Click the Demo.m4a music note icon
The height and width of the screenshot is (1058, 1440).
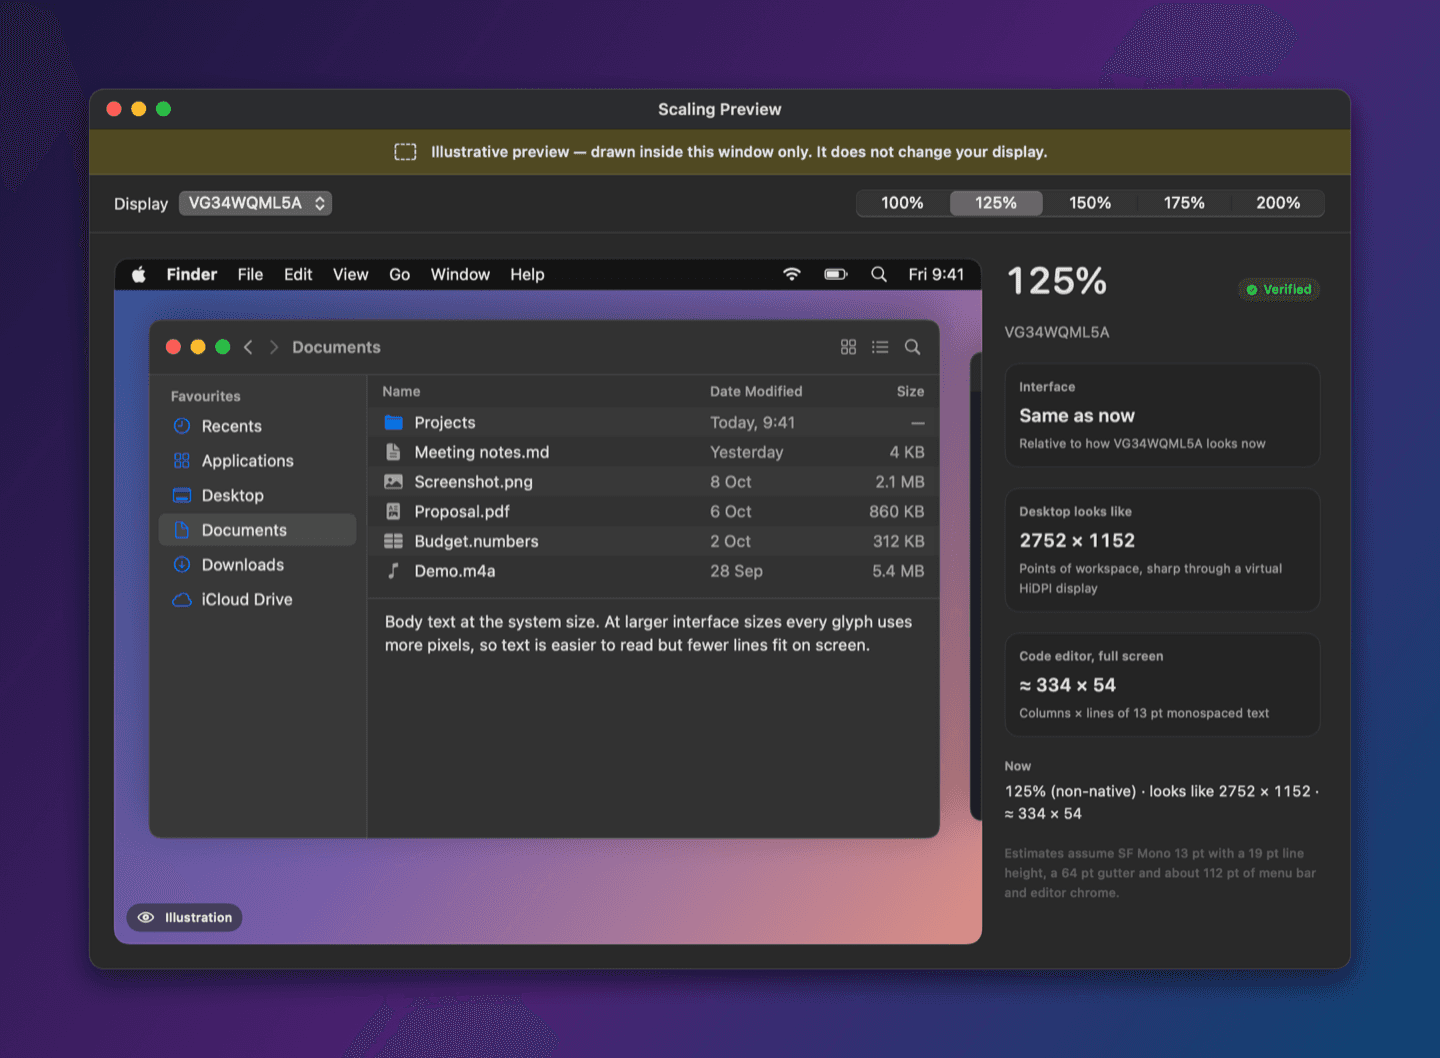(394, 571)
